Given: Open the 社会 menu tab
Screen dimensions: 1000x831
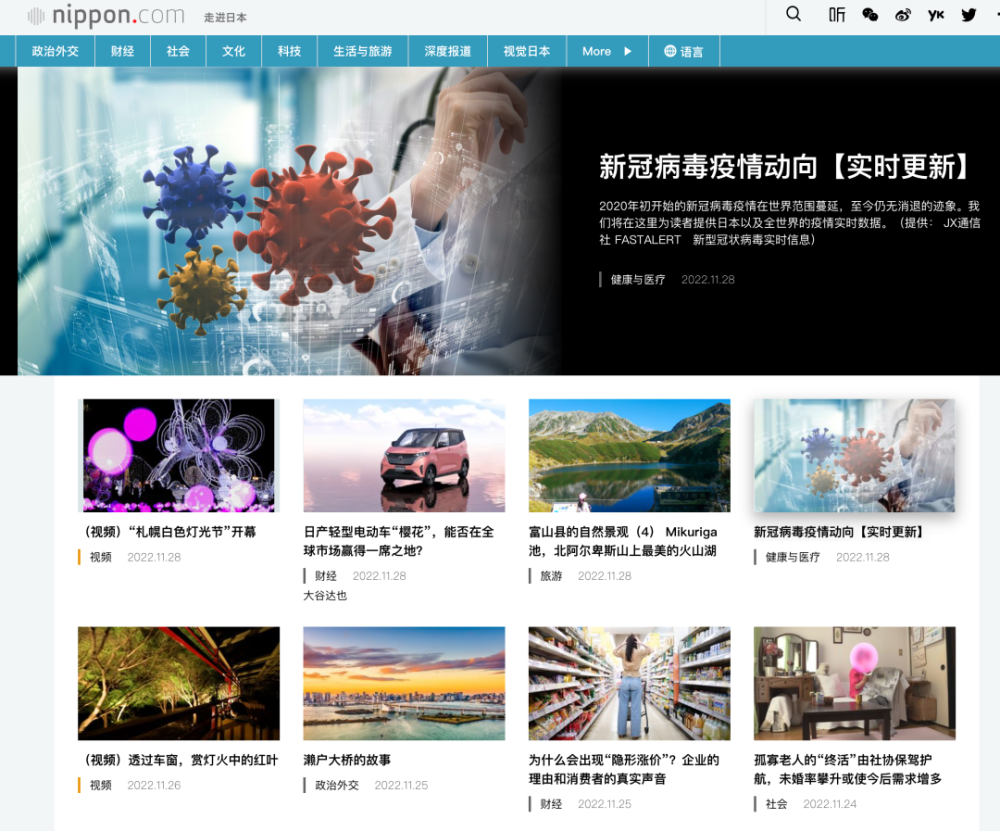Looking at the screenshot, I should click(x=178, y=51).
